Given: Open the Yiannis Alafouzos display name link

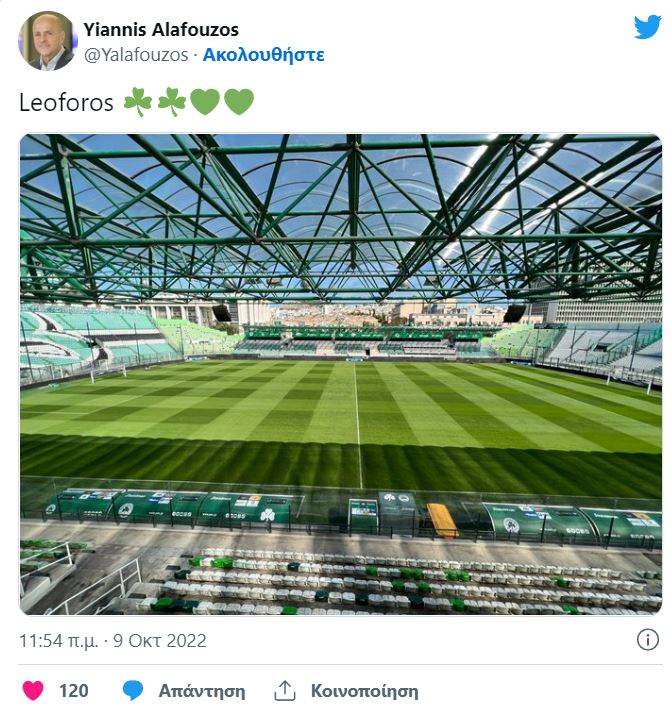Looking at the screenshot, I should point(161,29).
